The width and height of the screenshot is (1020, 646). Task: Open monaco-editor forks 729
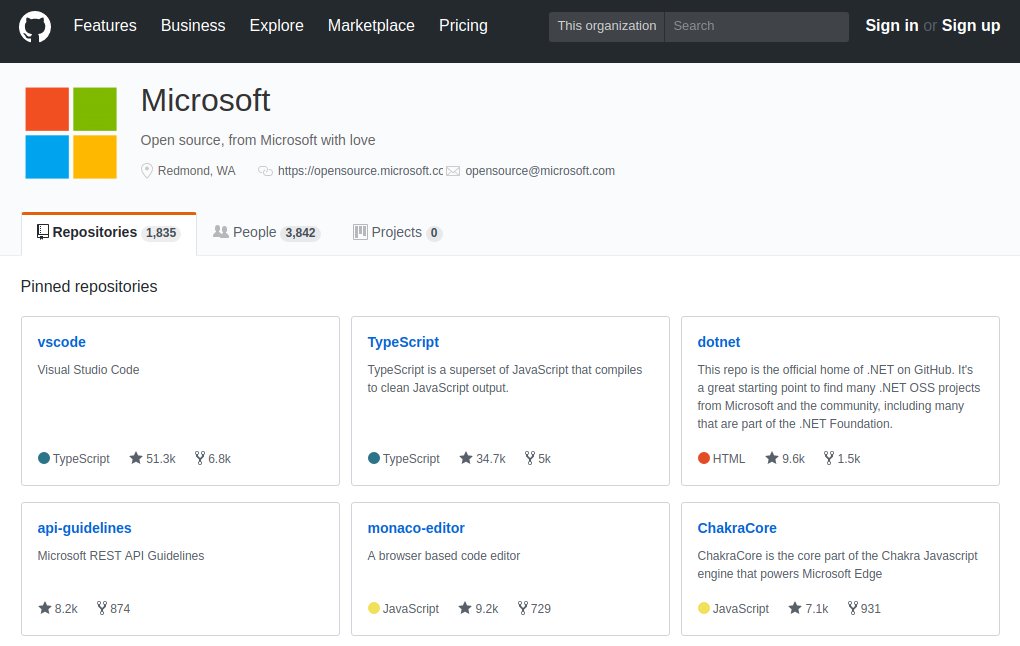click(534, 608)
